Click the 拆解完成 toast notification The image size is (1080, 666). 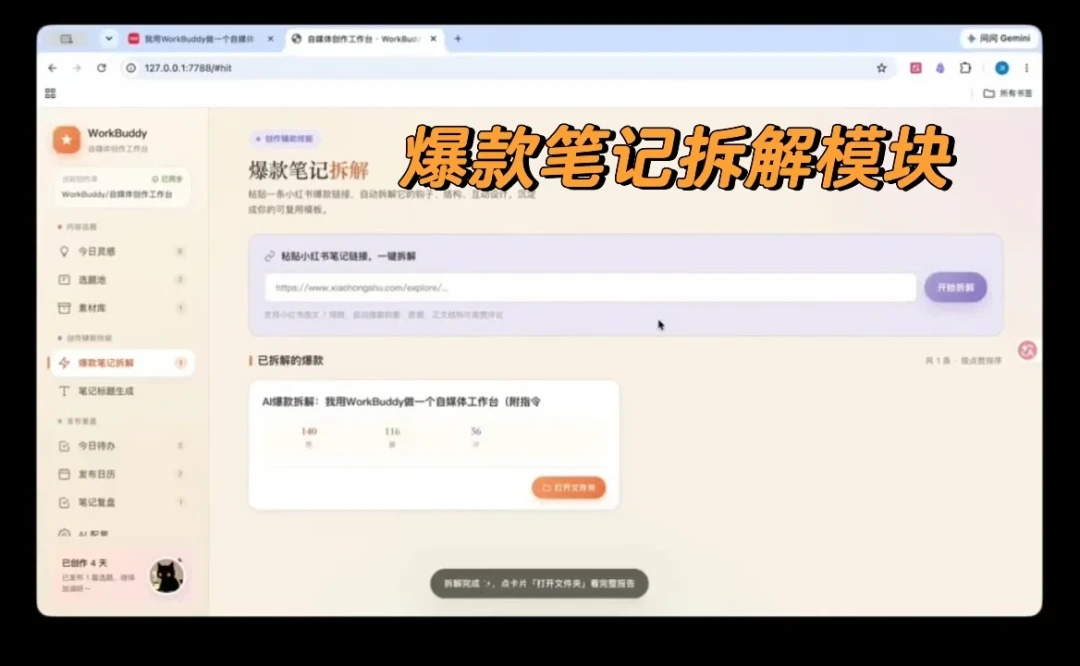(x=539, y=583)
